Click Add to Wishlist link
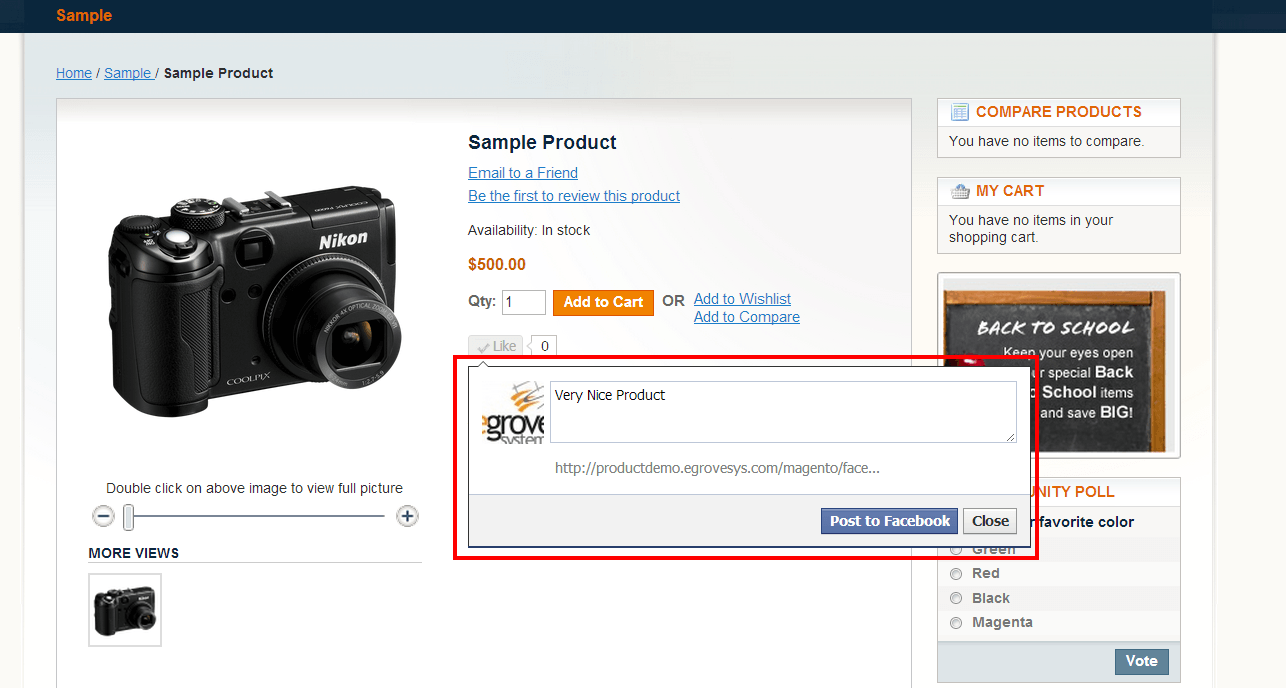This screenshot has width=1286, height=688. click(742, 299)
